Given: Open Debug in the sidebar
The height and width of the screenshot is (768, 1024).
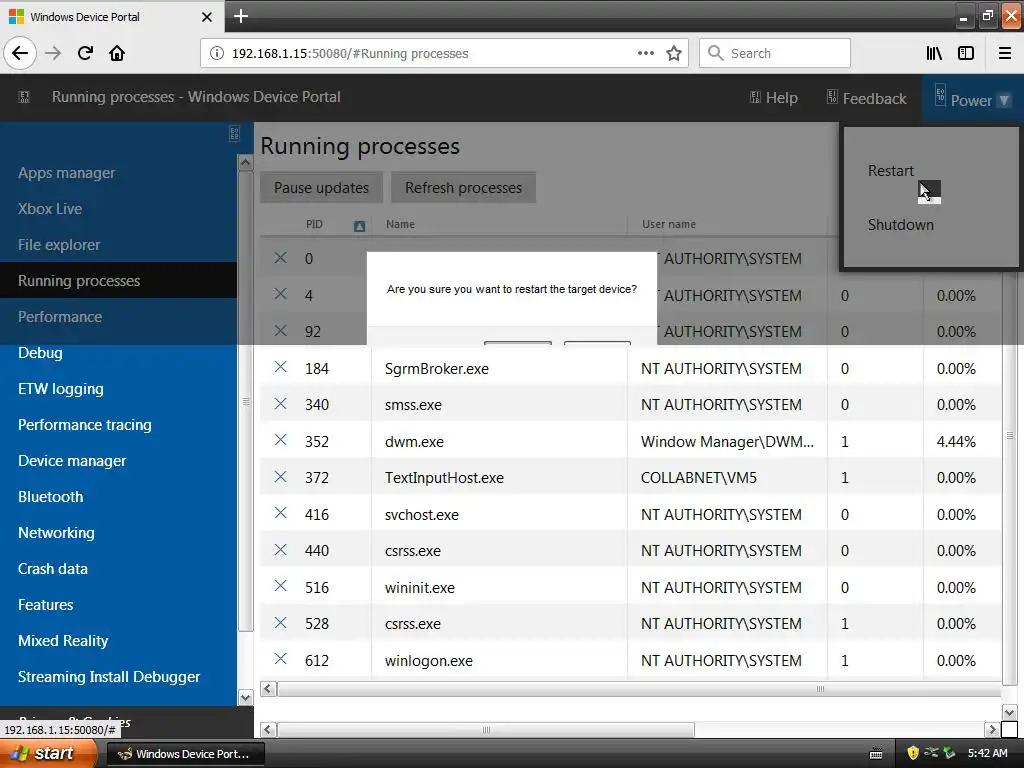Looking at the screenshot, I should pyautogui.click(x=40, y=353).
